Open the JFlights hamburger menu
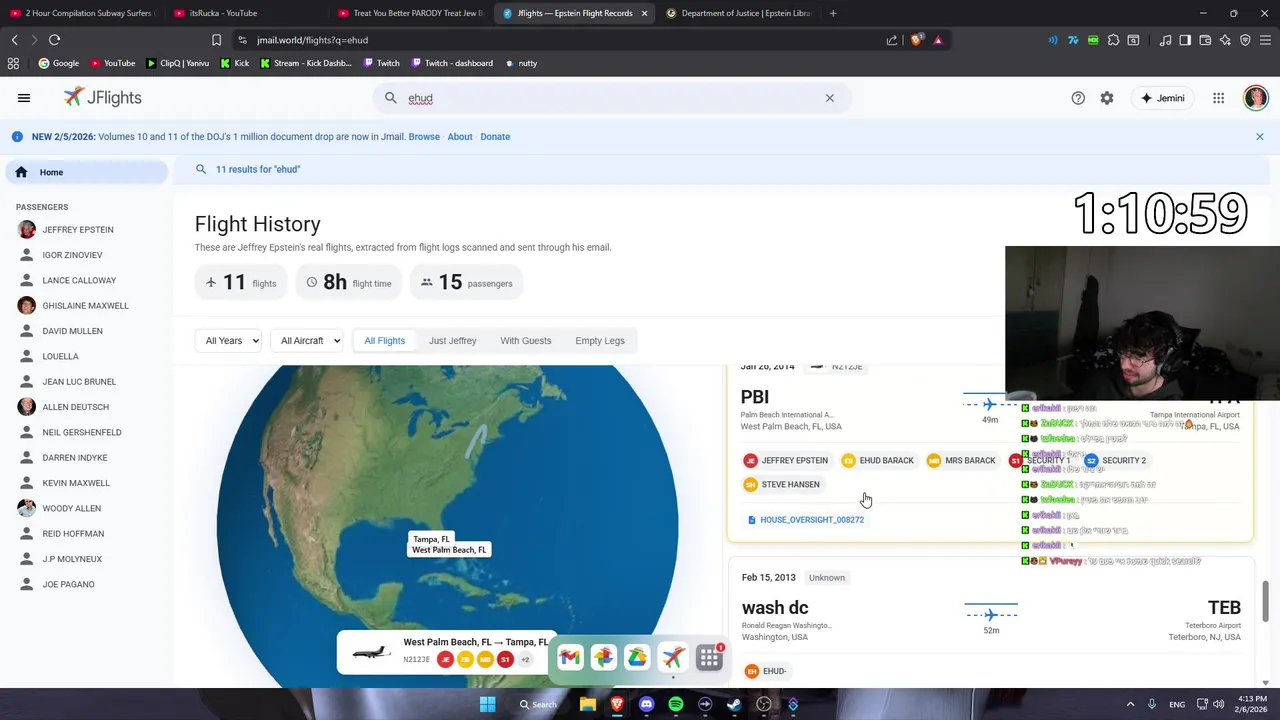This screenshot has height=720, width=1280. pyautogui.click(x=24, y=98)
